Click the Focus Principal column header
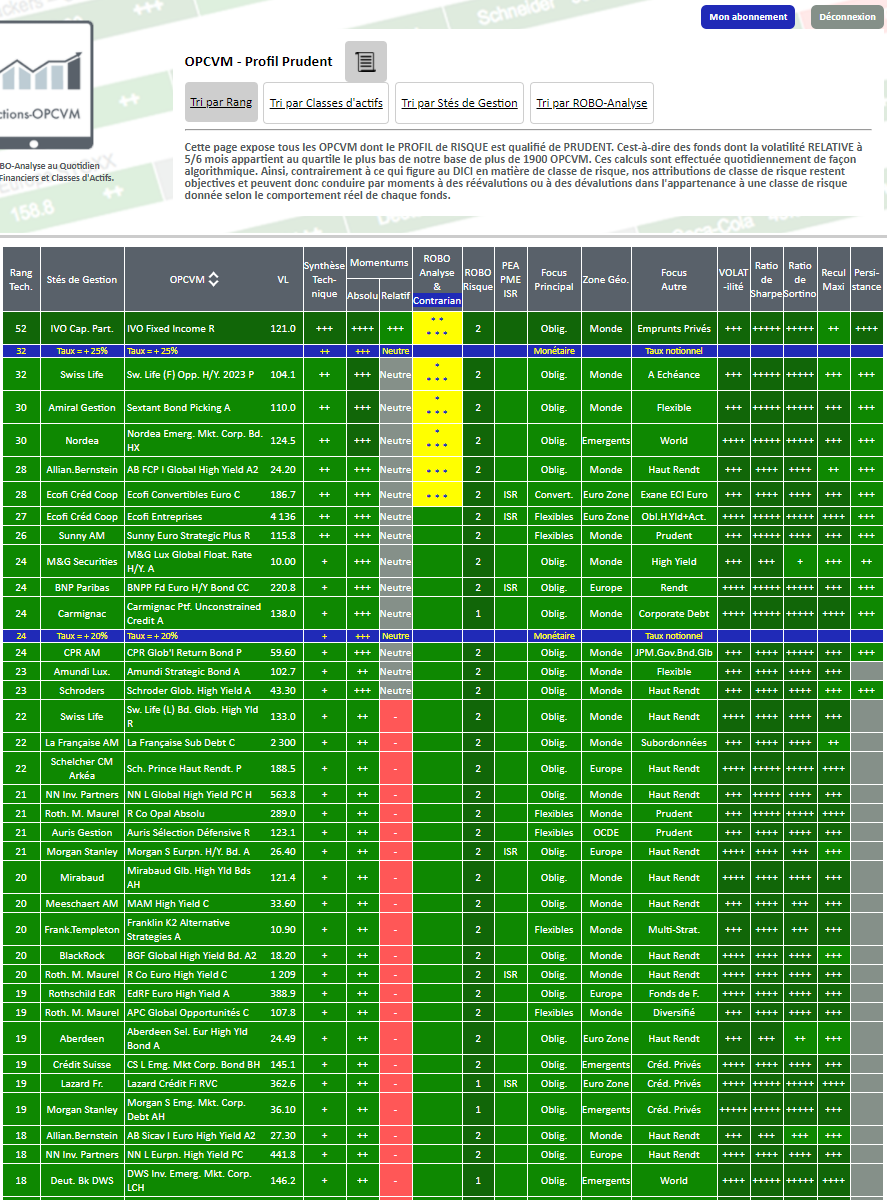This screenshot has width=887, height=1200. point(554,279)
